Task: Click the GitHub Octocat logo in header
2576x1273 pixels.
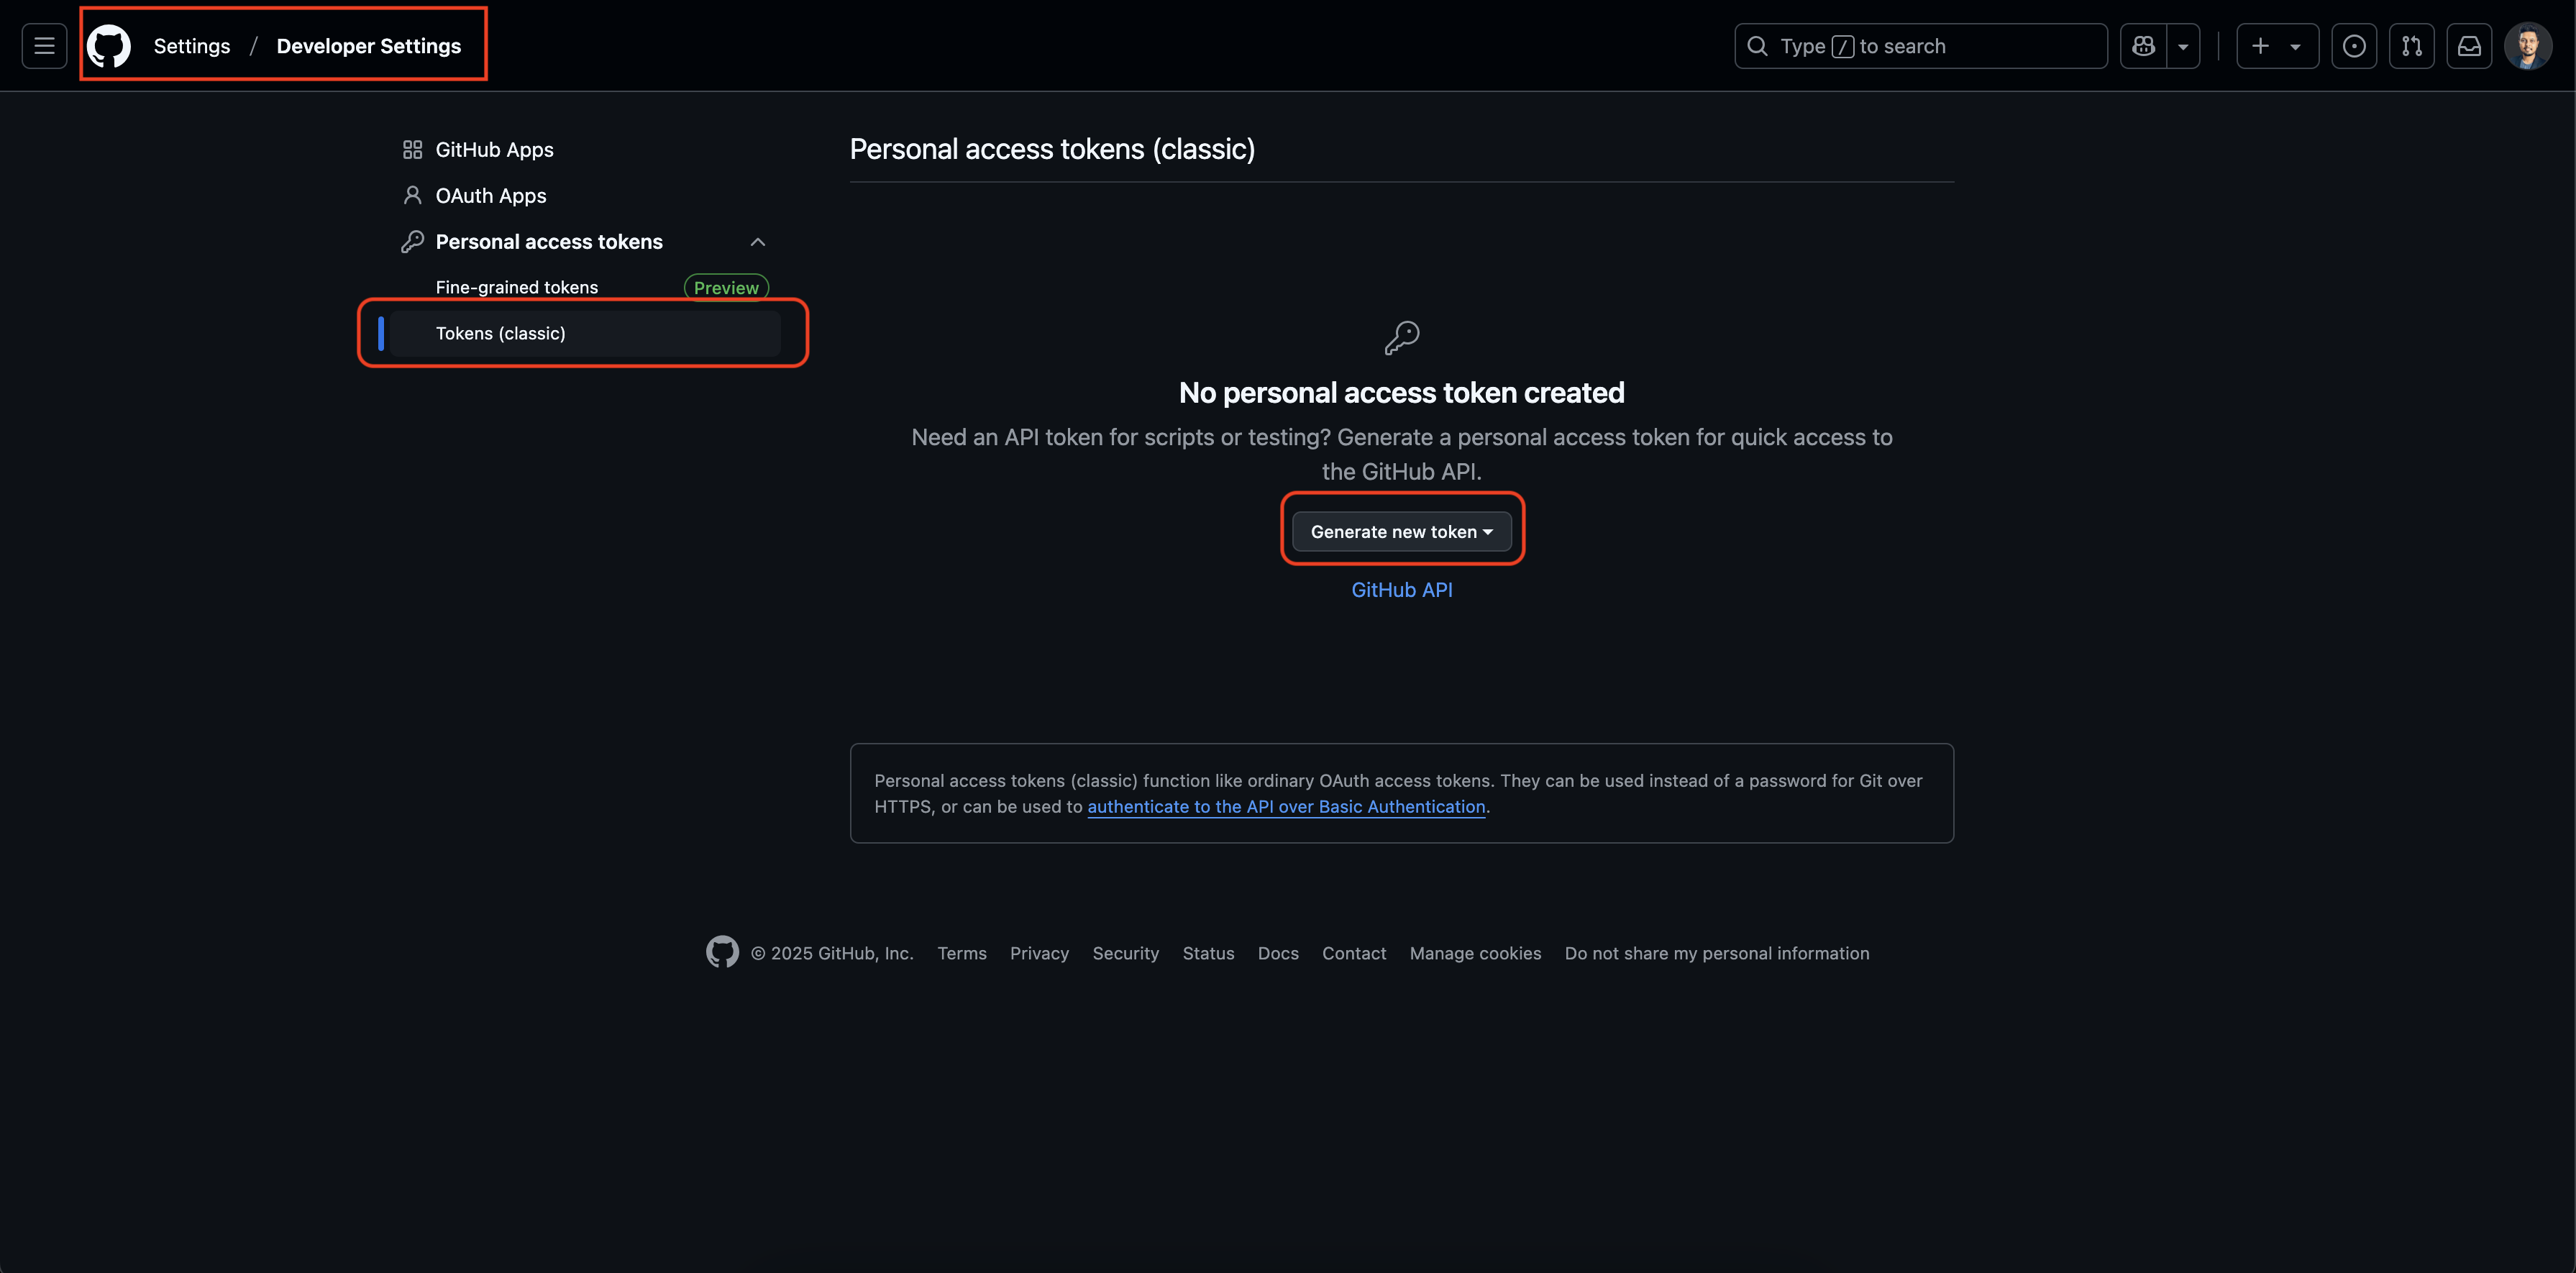Action: 109,46
